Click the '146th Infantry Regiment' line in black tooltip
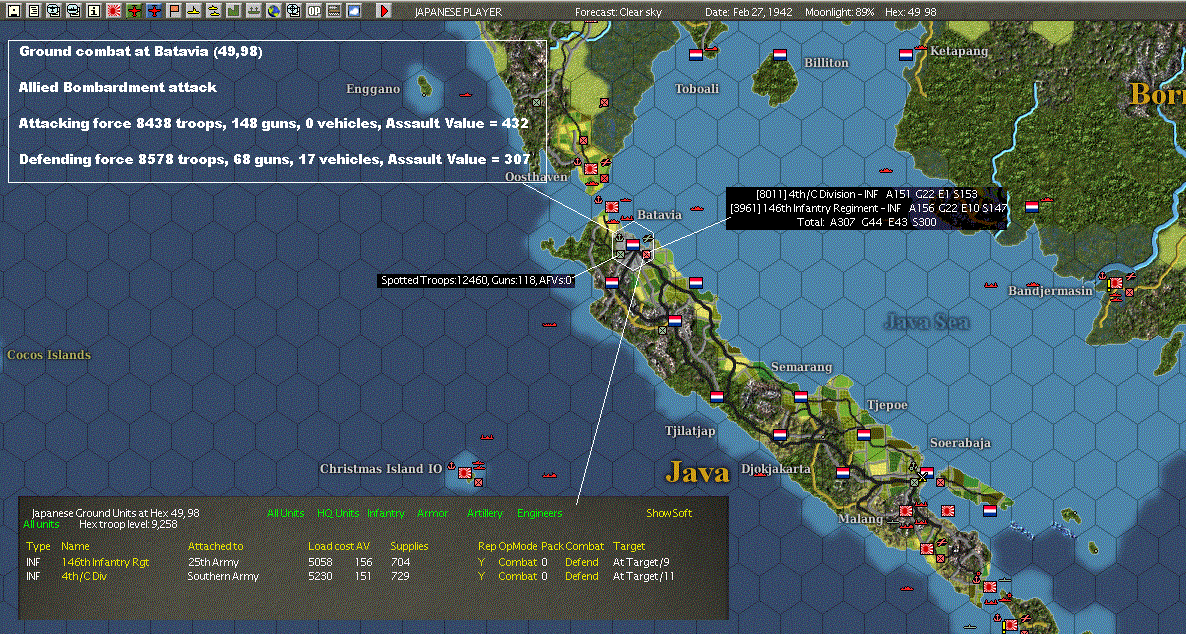 pyautogui.click(x=868, y=208)
